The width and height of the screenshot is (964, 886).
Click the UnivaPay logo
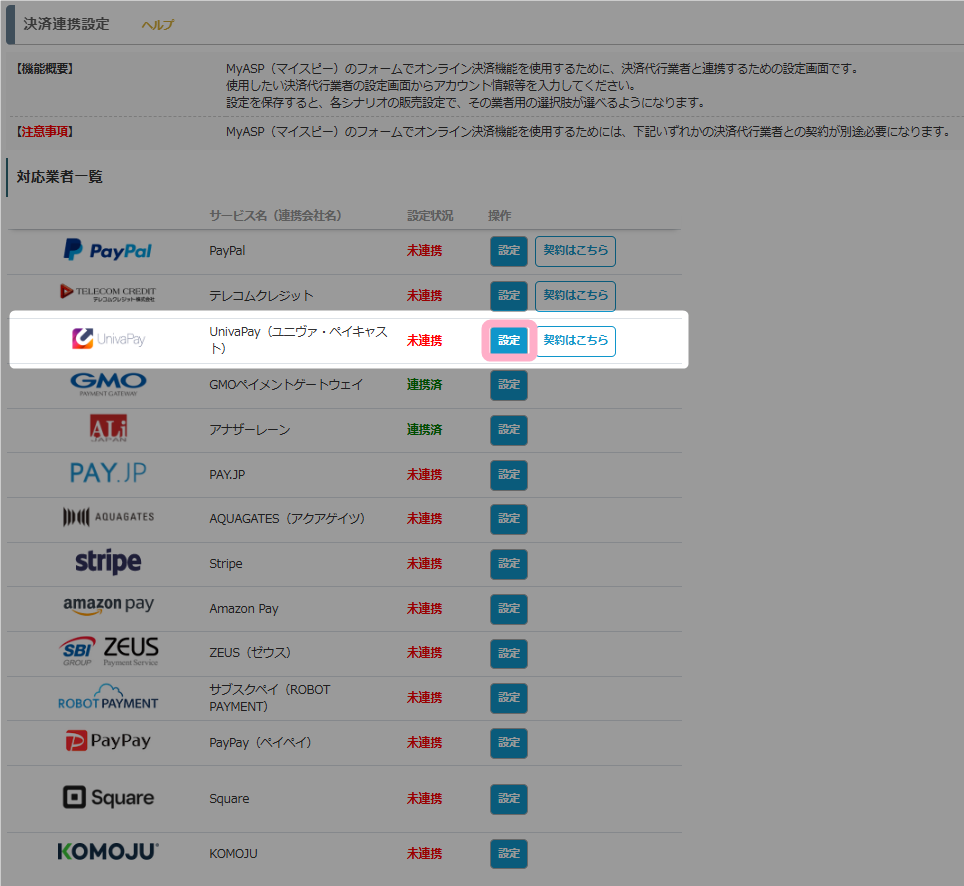(108, 340)
